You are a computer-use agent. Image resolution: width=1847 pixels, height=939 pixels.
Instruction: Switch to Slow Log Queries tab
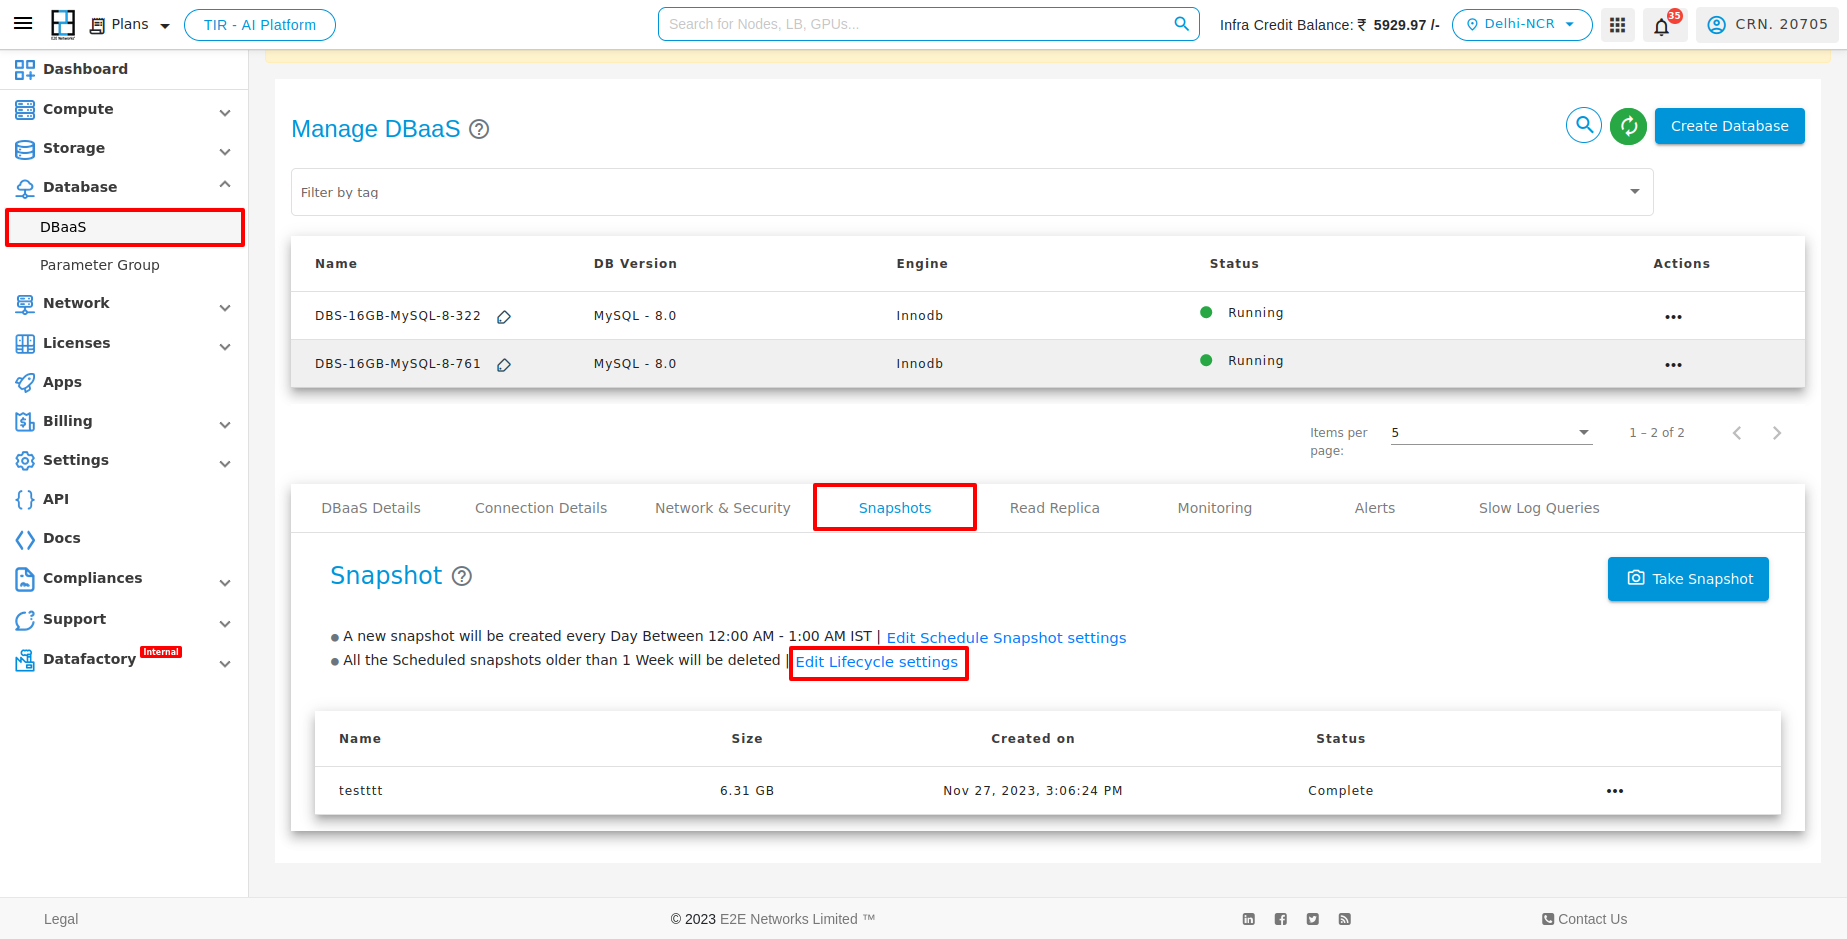click(x=1539, y=508)
